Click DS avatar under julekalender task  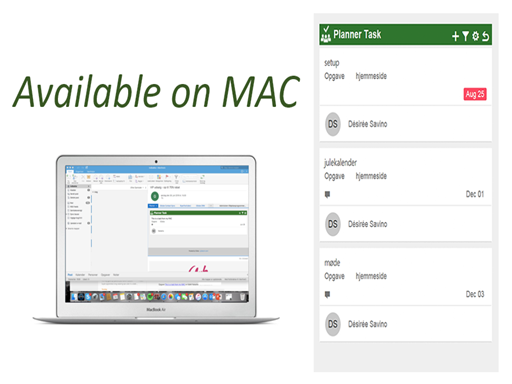(333, 224)
